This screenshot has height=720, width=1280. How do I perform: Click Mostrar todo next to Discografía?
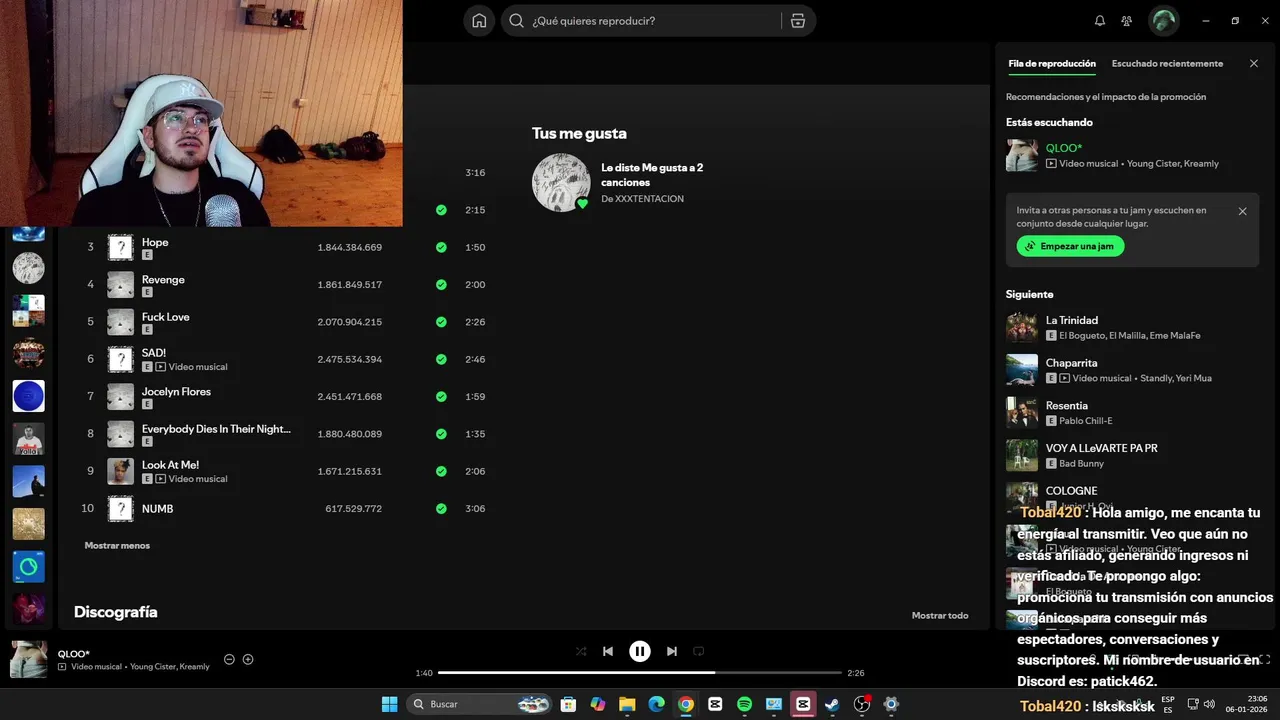(x=940, y=616)
